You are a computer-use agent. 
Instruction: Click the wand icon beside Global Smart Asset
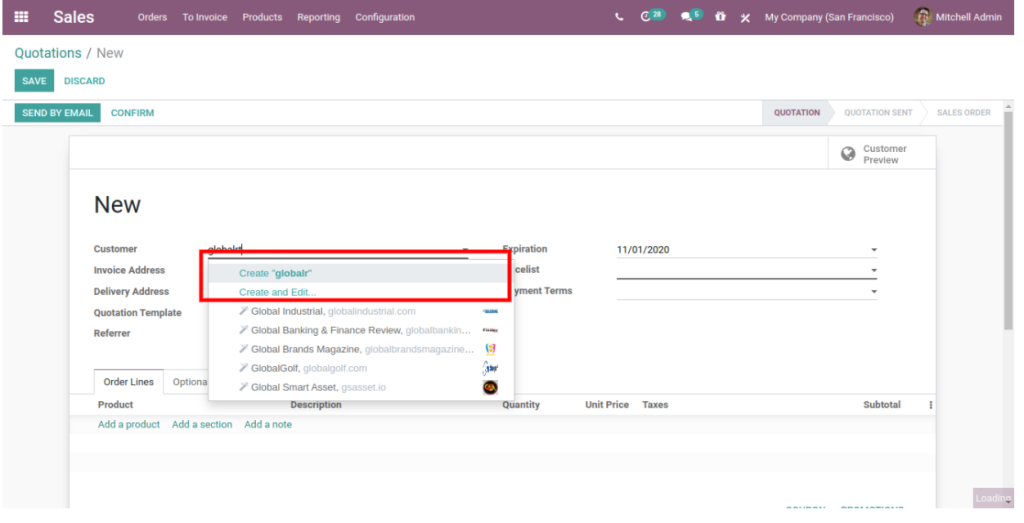244,387
